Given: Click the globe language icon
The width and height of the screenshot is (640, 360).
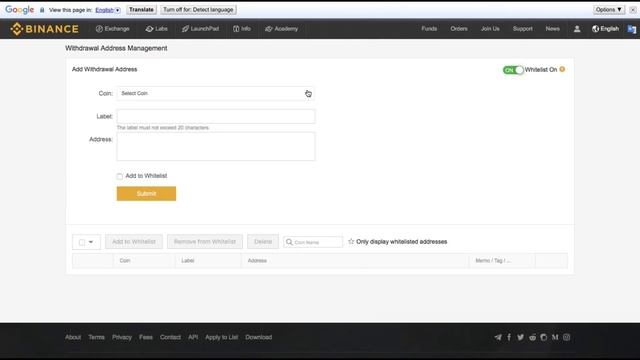Looking at the screenshot, I should pos(596,29).
